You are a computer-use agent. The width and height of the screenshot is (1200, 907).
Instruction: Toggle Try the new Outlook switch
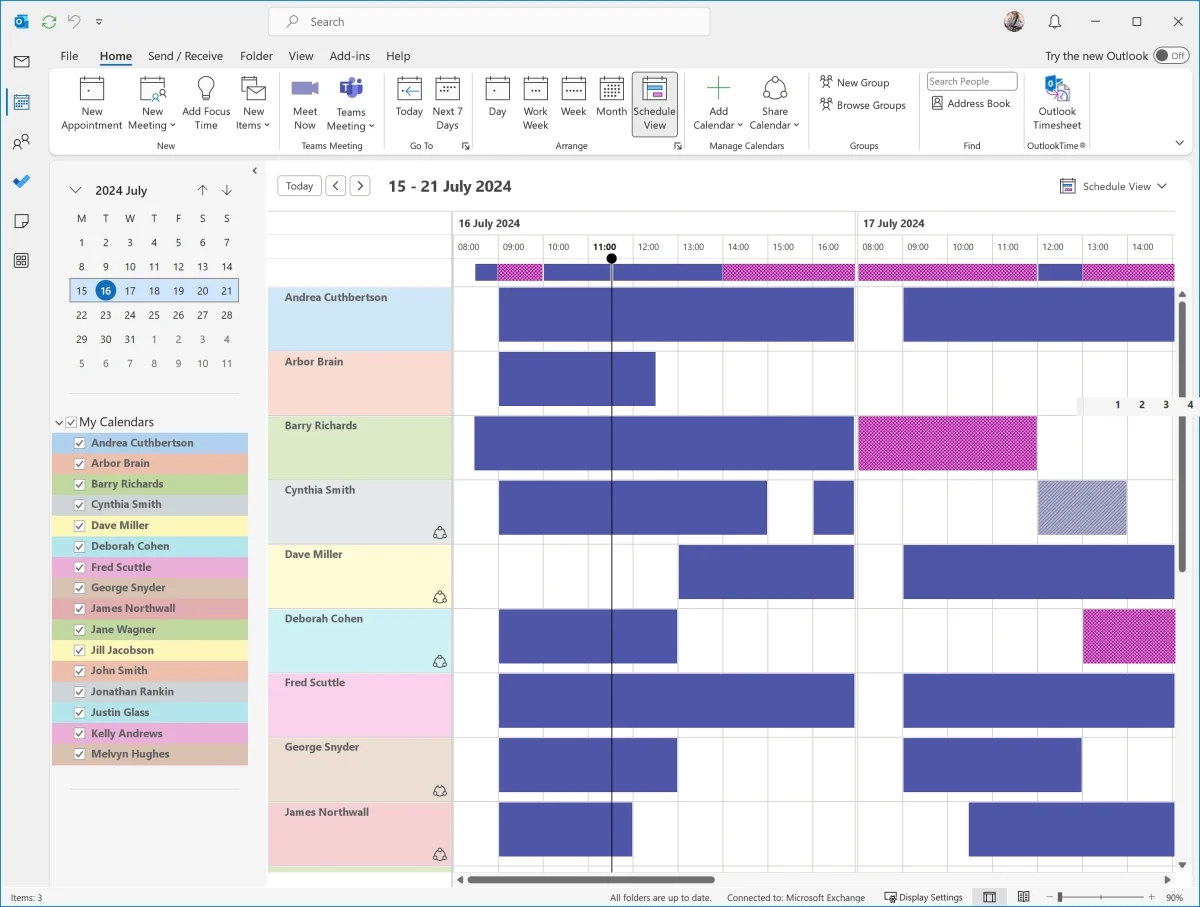point(1171,56)
